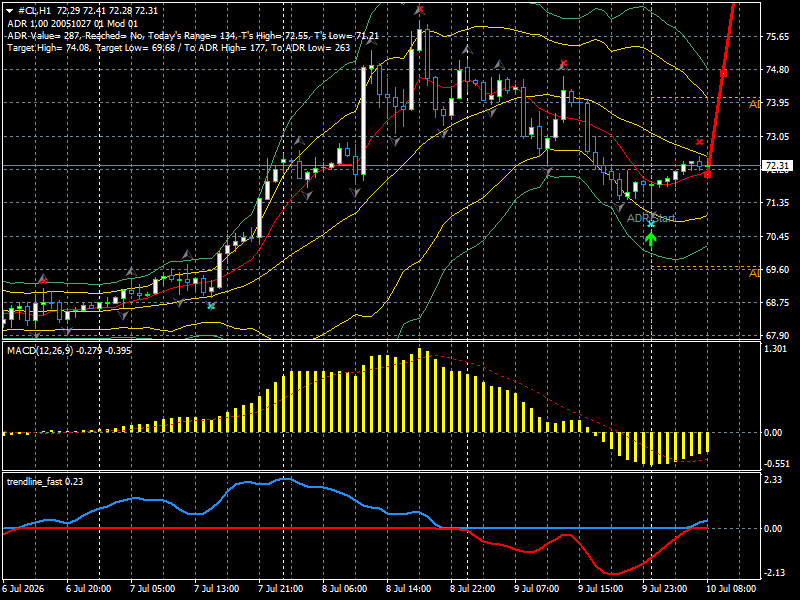Click the ADR Start text label

pos(650,218)
